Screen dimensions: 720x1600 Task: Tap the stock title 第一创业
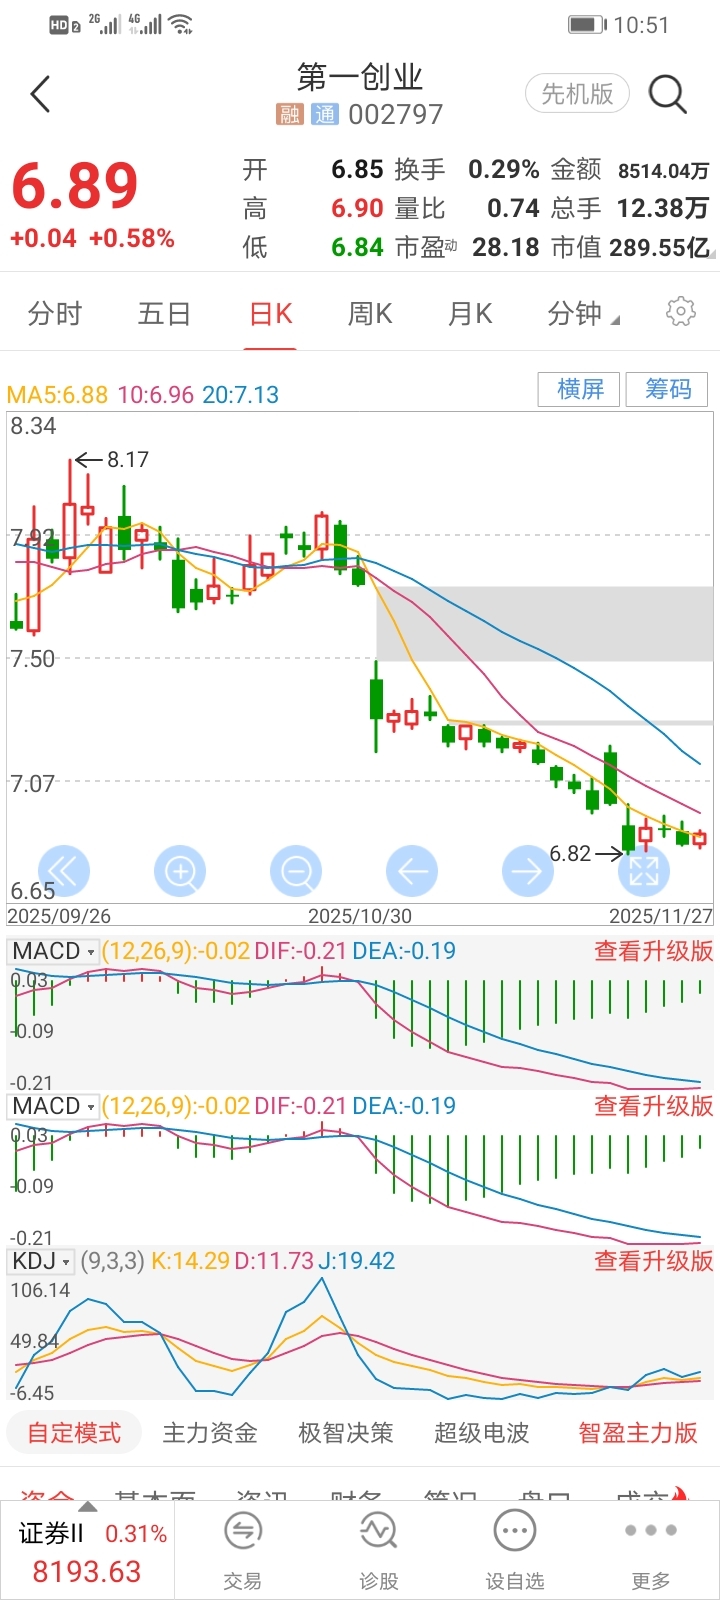(360, 77)
